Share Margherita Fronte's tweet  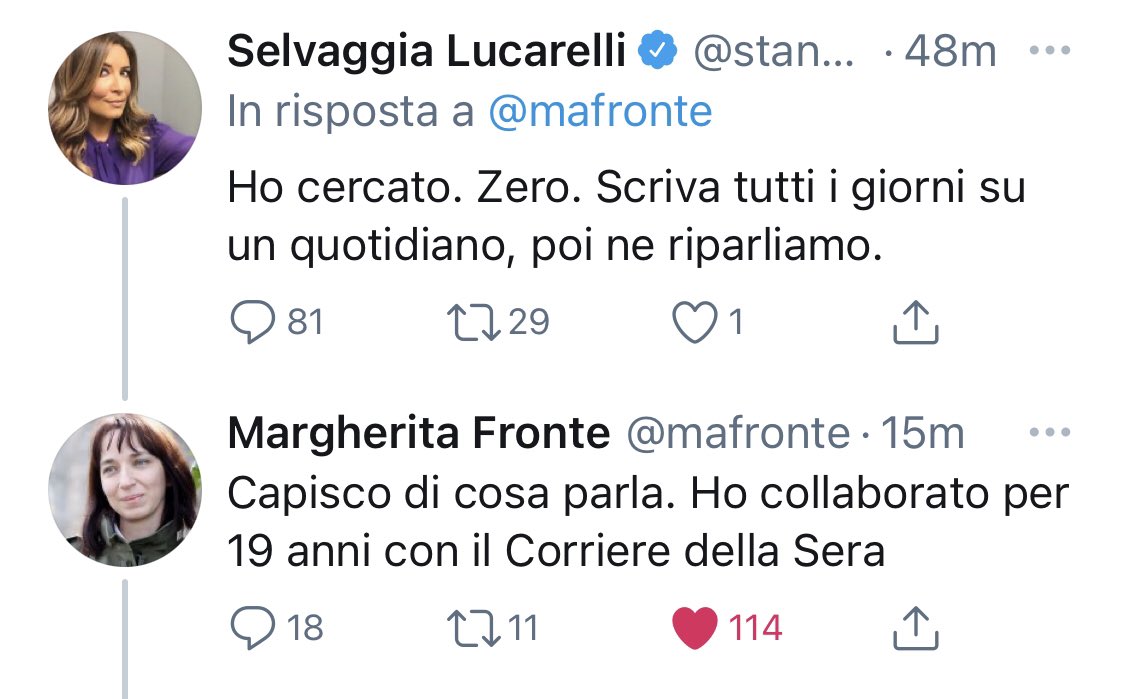[x=914, y=628]
